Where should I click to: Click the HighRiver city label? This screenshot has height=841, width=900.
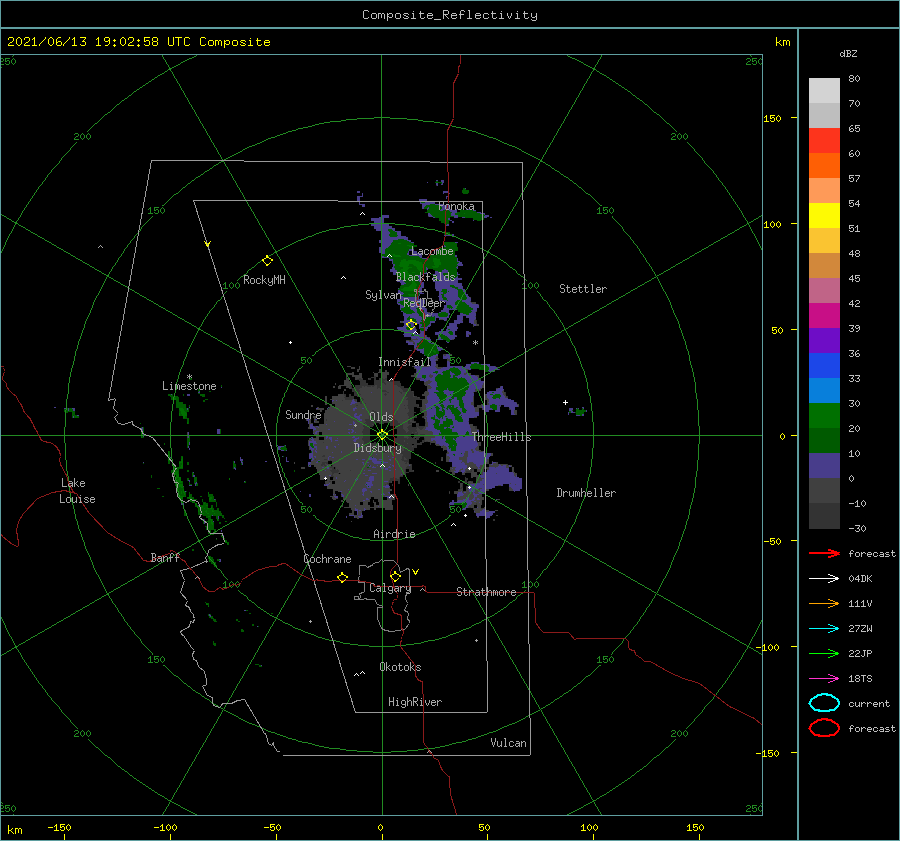coord(415,702)
